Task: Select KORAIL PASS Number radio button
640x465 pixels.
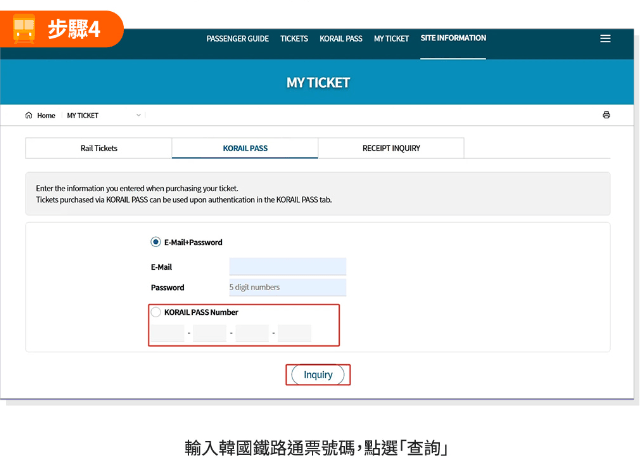Action: [x=156, y=312]
